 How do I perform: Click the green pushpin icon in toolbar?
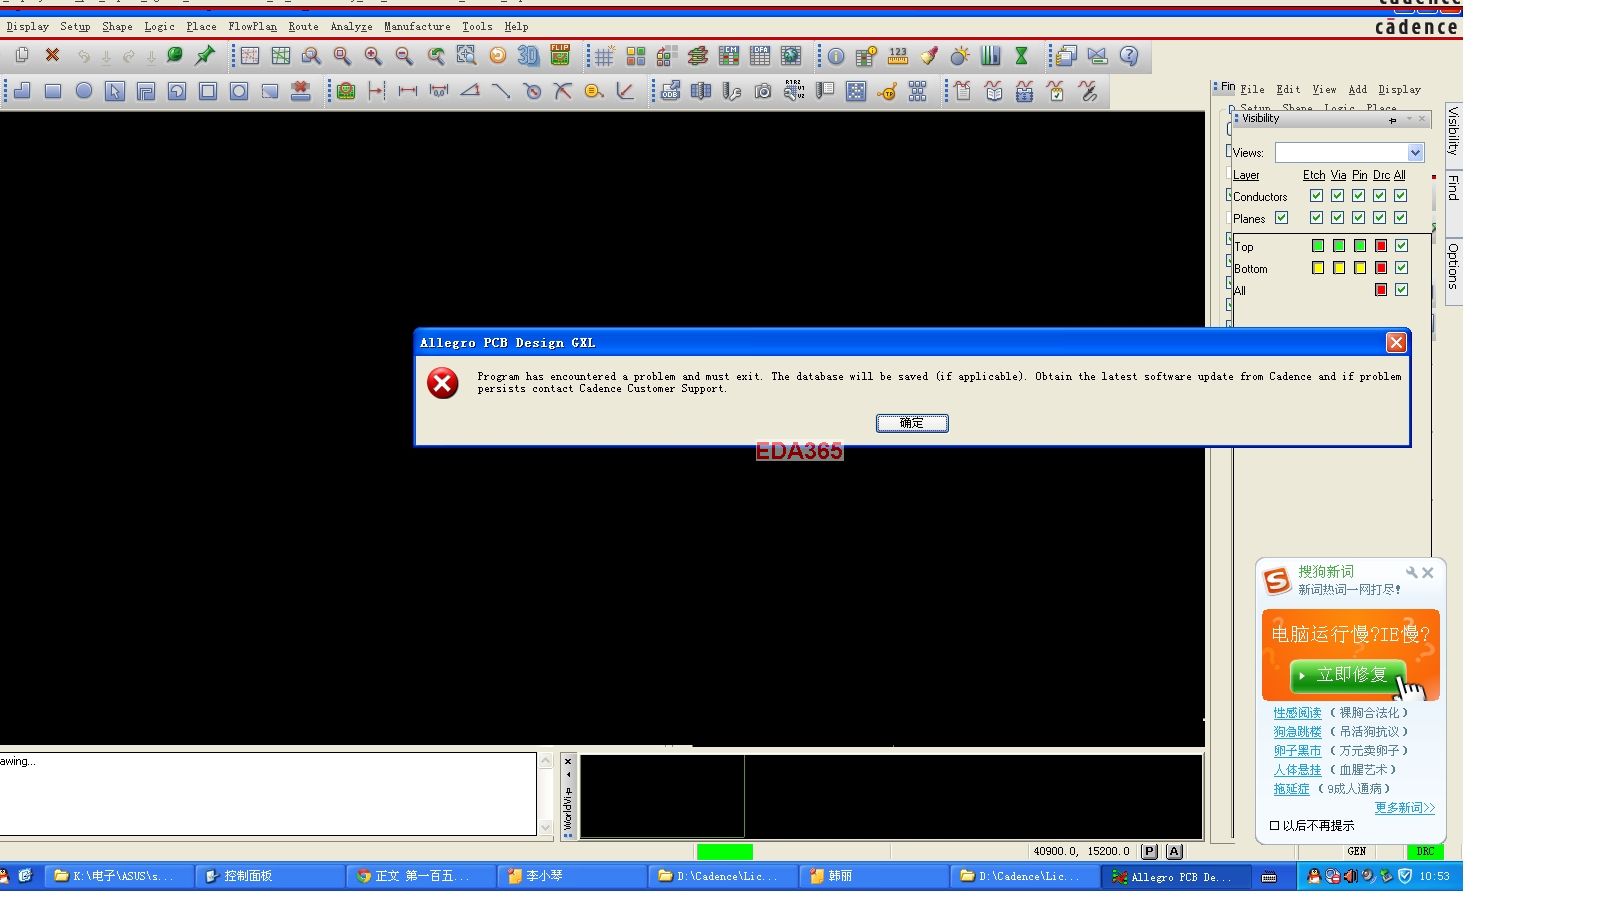[205, 56]
